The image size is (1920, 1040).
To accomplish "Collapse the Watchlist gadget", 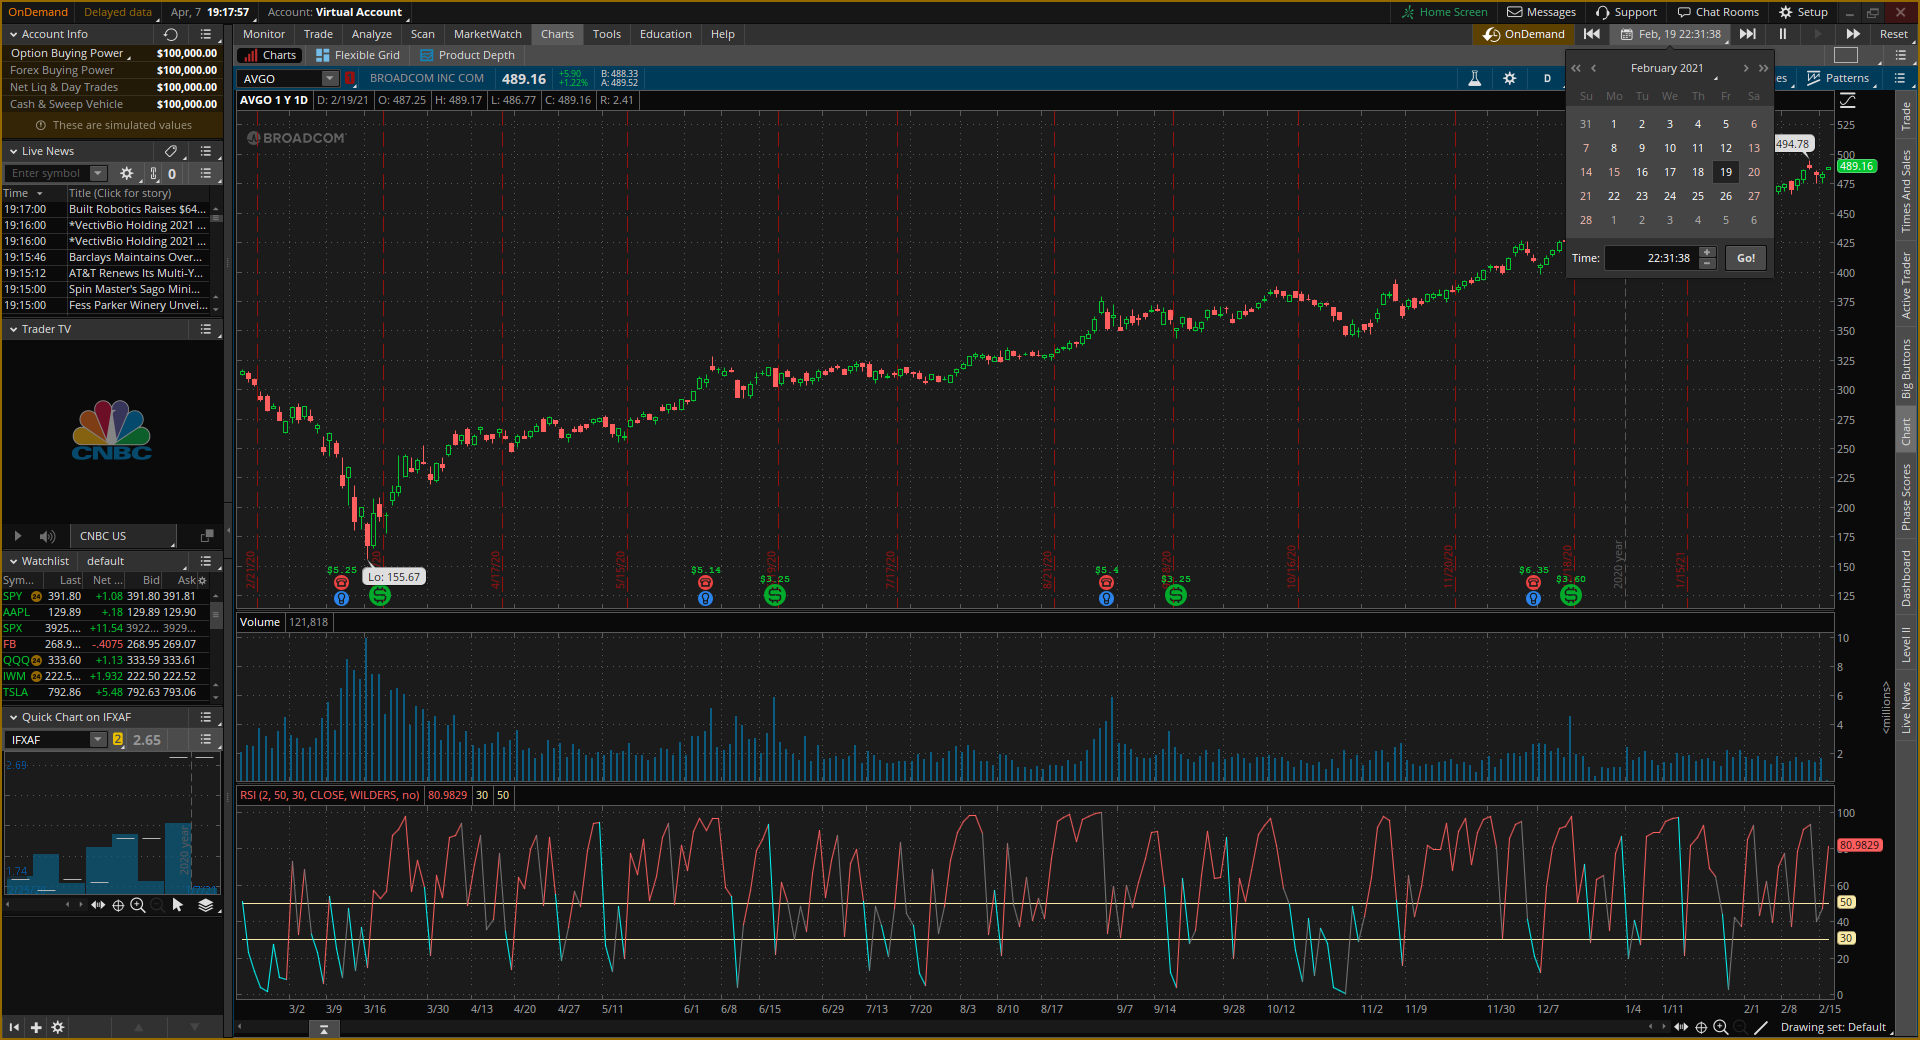I will [x=13, y=561].
